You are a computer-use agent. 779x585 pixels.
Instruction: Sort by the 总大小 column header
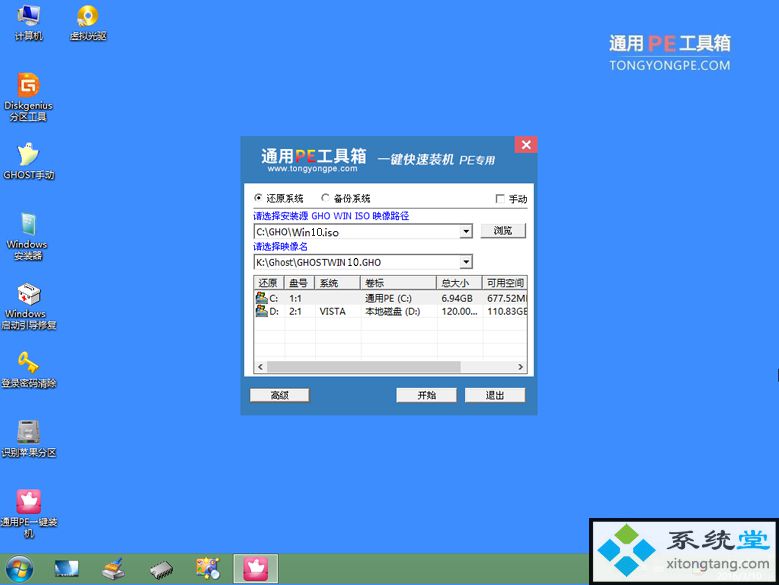[x=460, y=283]
